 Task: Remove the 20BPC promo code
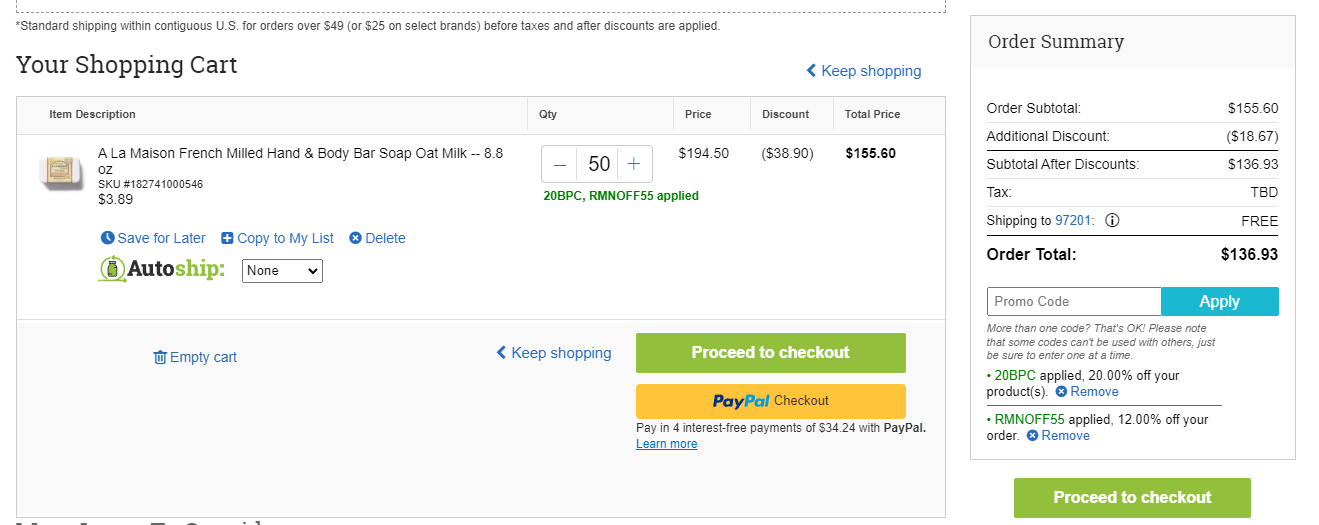tap(1086, 392)
